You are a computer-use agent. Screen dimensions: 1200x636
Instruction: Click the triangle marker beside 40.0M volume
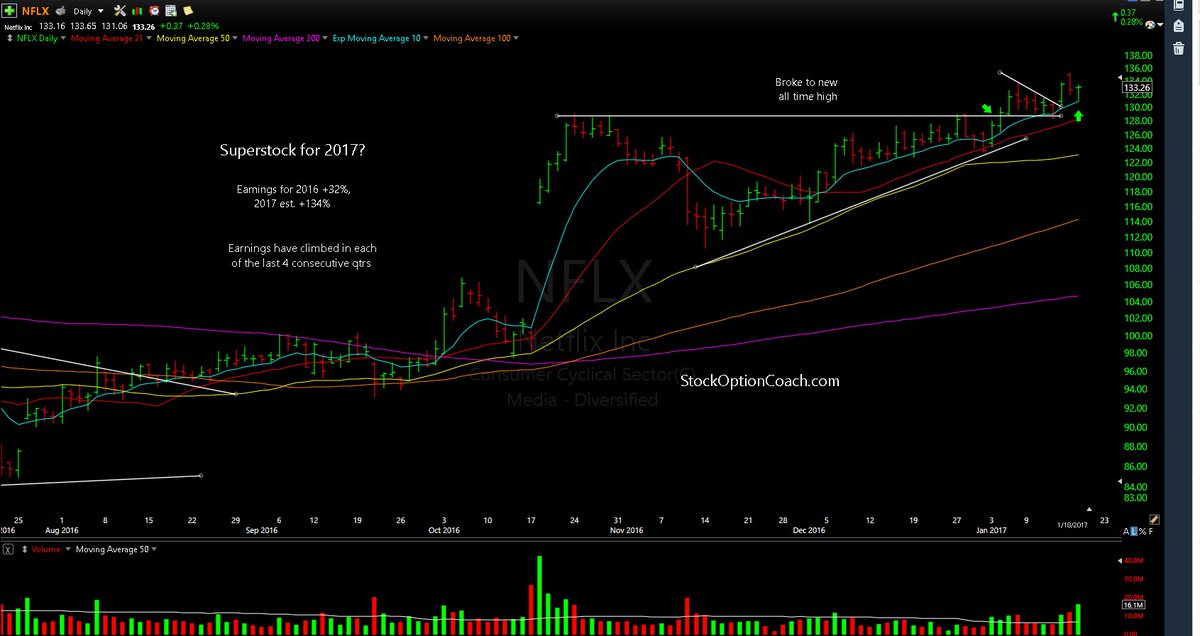(1120, 561)
